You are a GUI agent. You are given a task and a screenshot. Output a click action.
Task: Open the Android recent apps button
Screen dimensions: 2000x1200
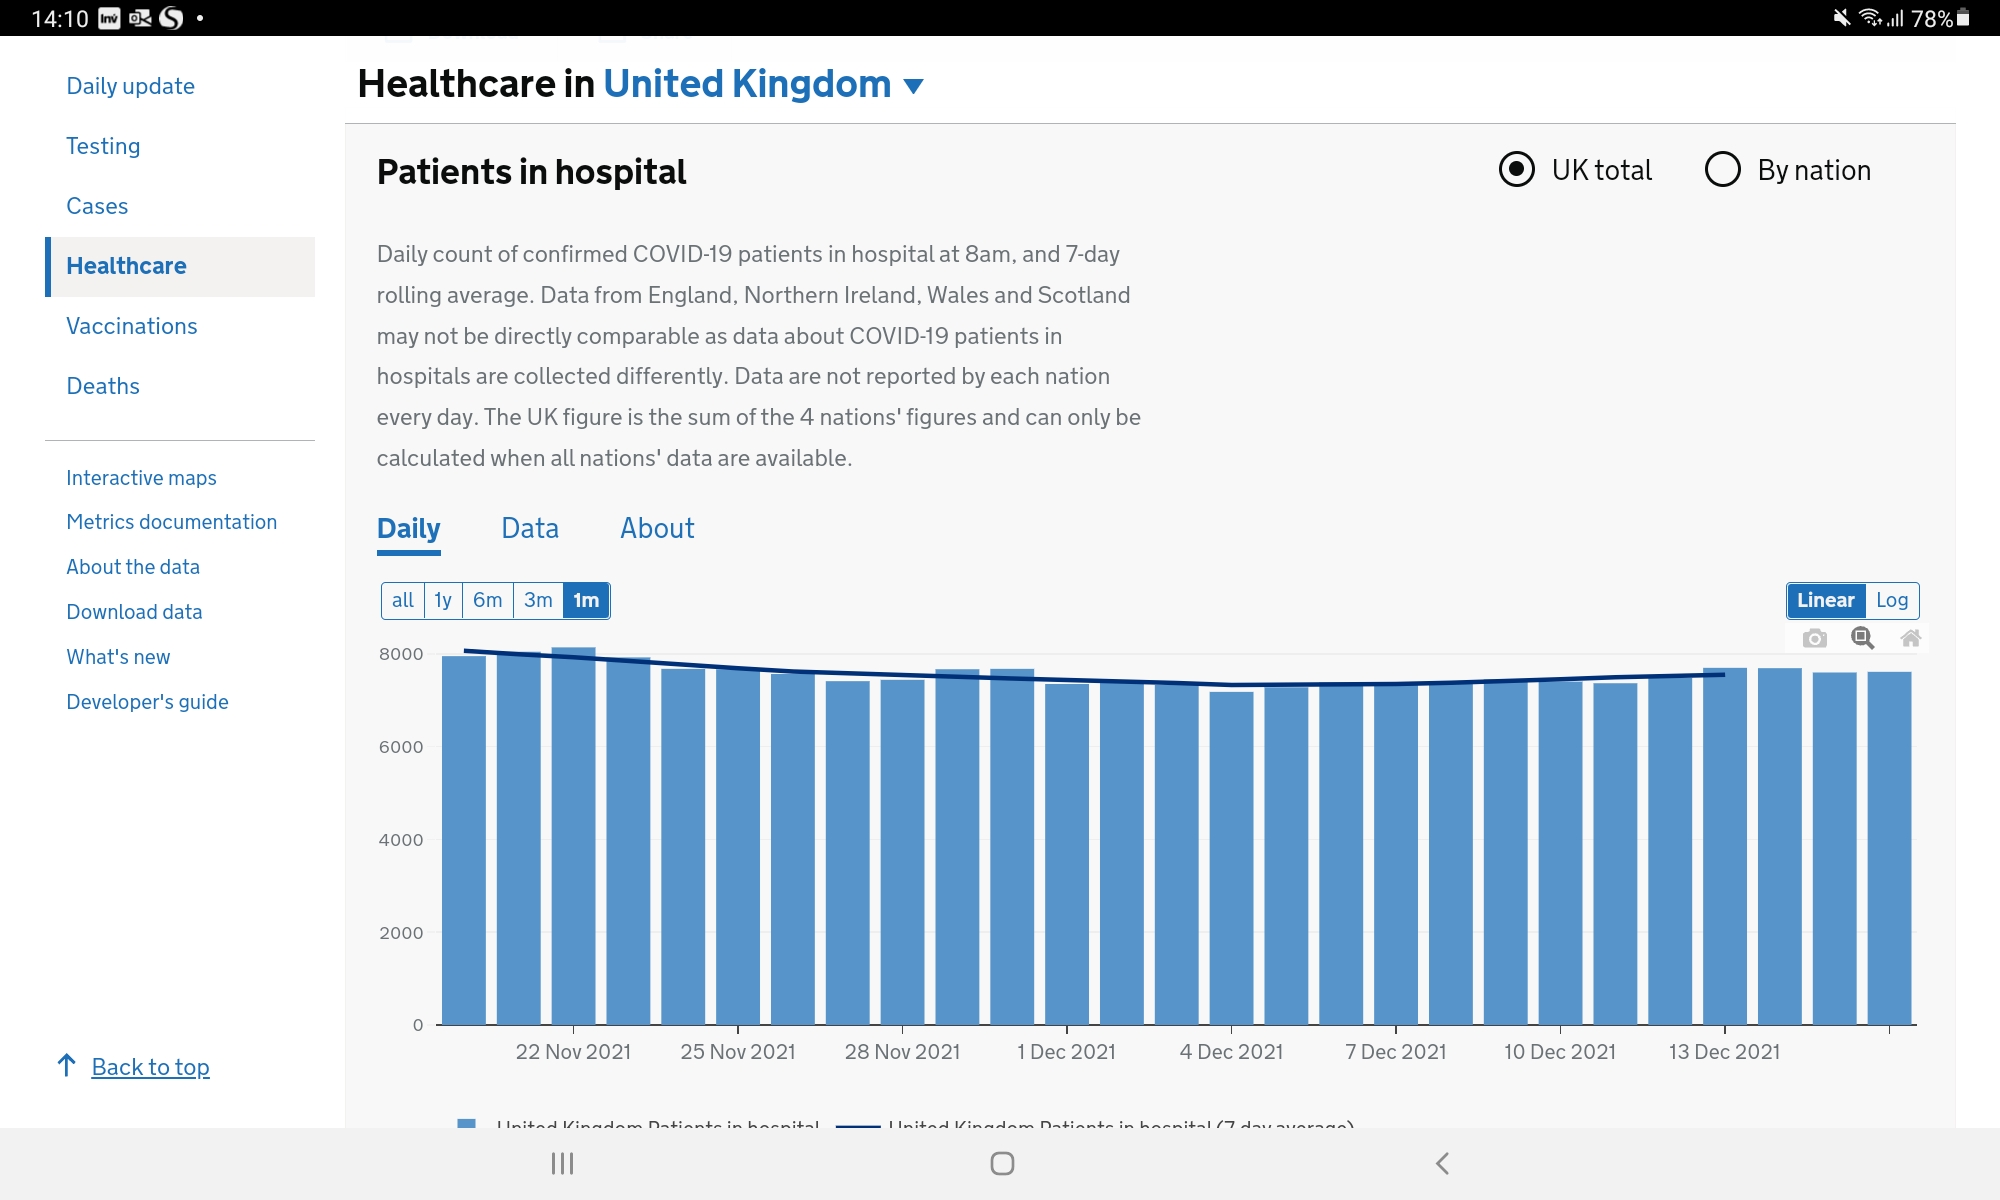pyautogui.click(x=562, y=1163)
